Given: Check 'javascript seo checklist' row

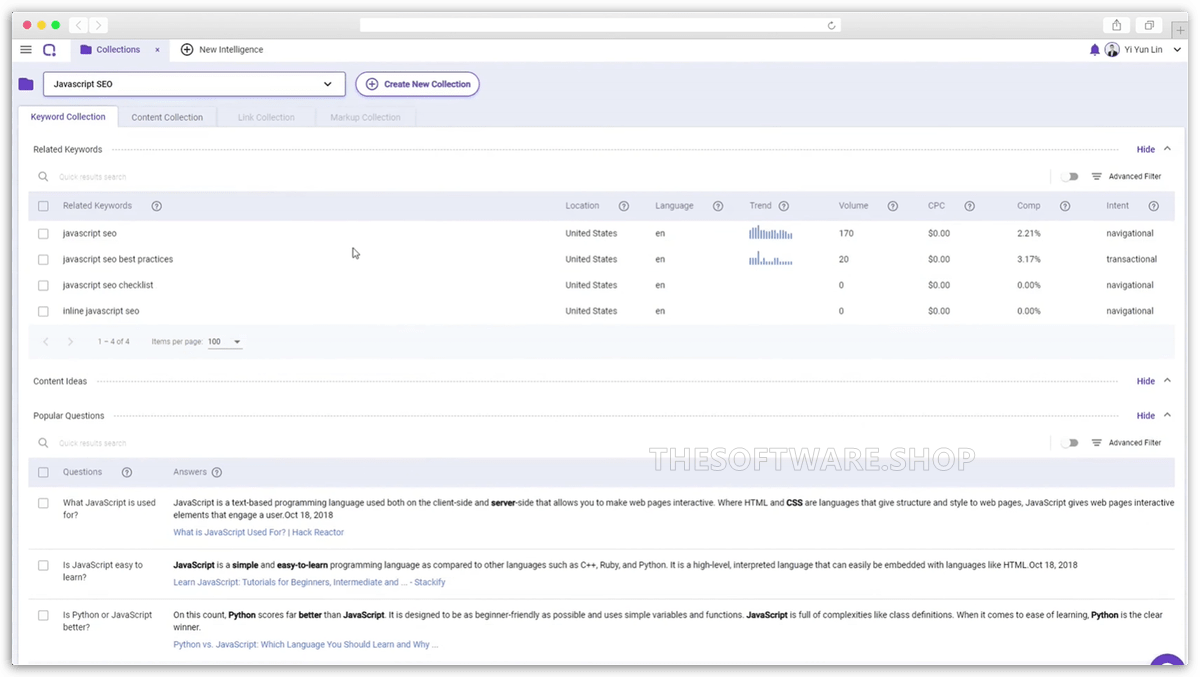Looking at the screenshot, I should (x=43, y=285).
